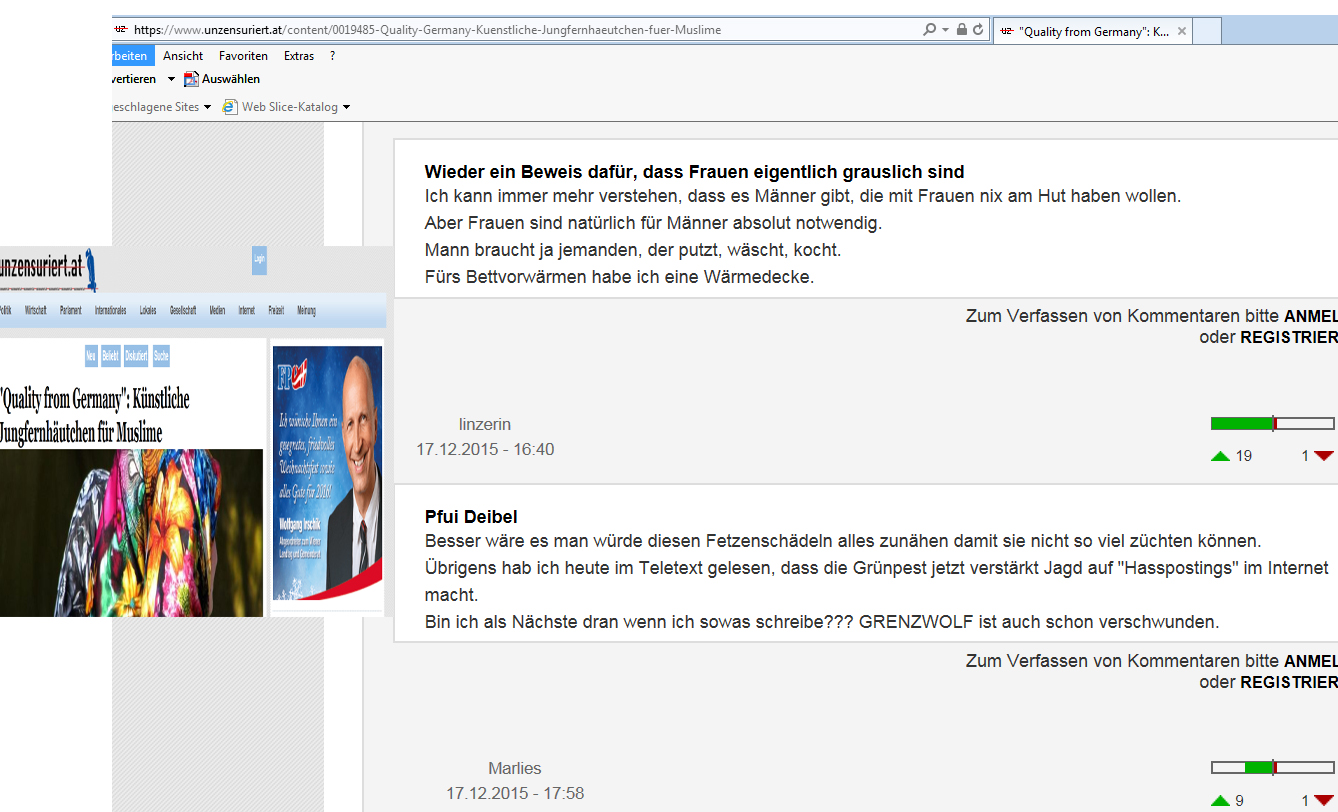Downvote Marlies' comment with red arrow
The image size is (1338, 812).
tap(1324, 800)
